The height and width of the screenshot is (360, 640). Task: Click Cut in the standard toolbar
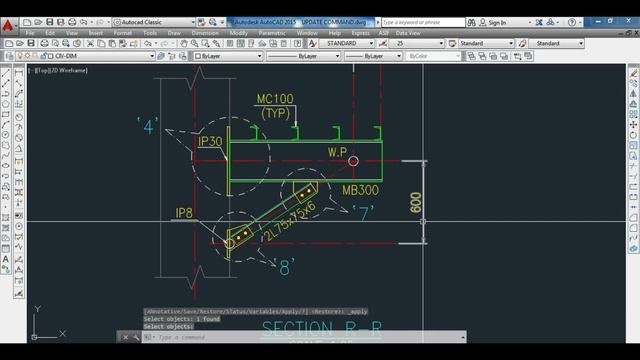click(90, 43)
